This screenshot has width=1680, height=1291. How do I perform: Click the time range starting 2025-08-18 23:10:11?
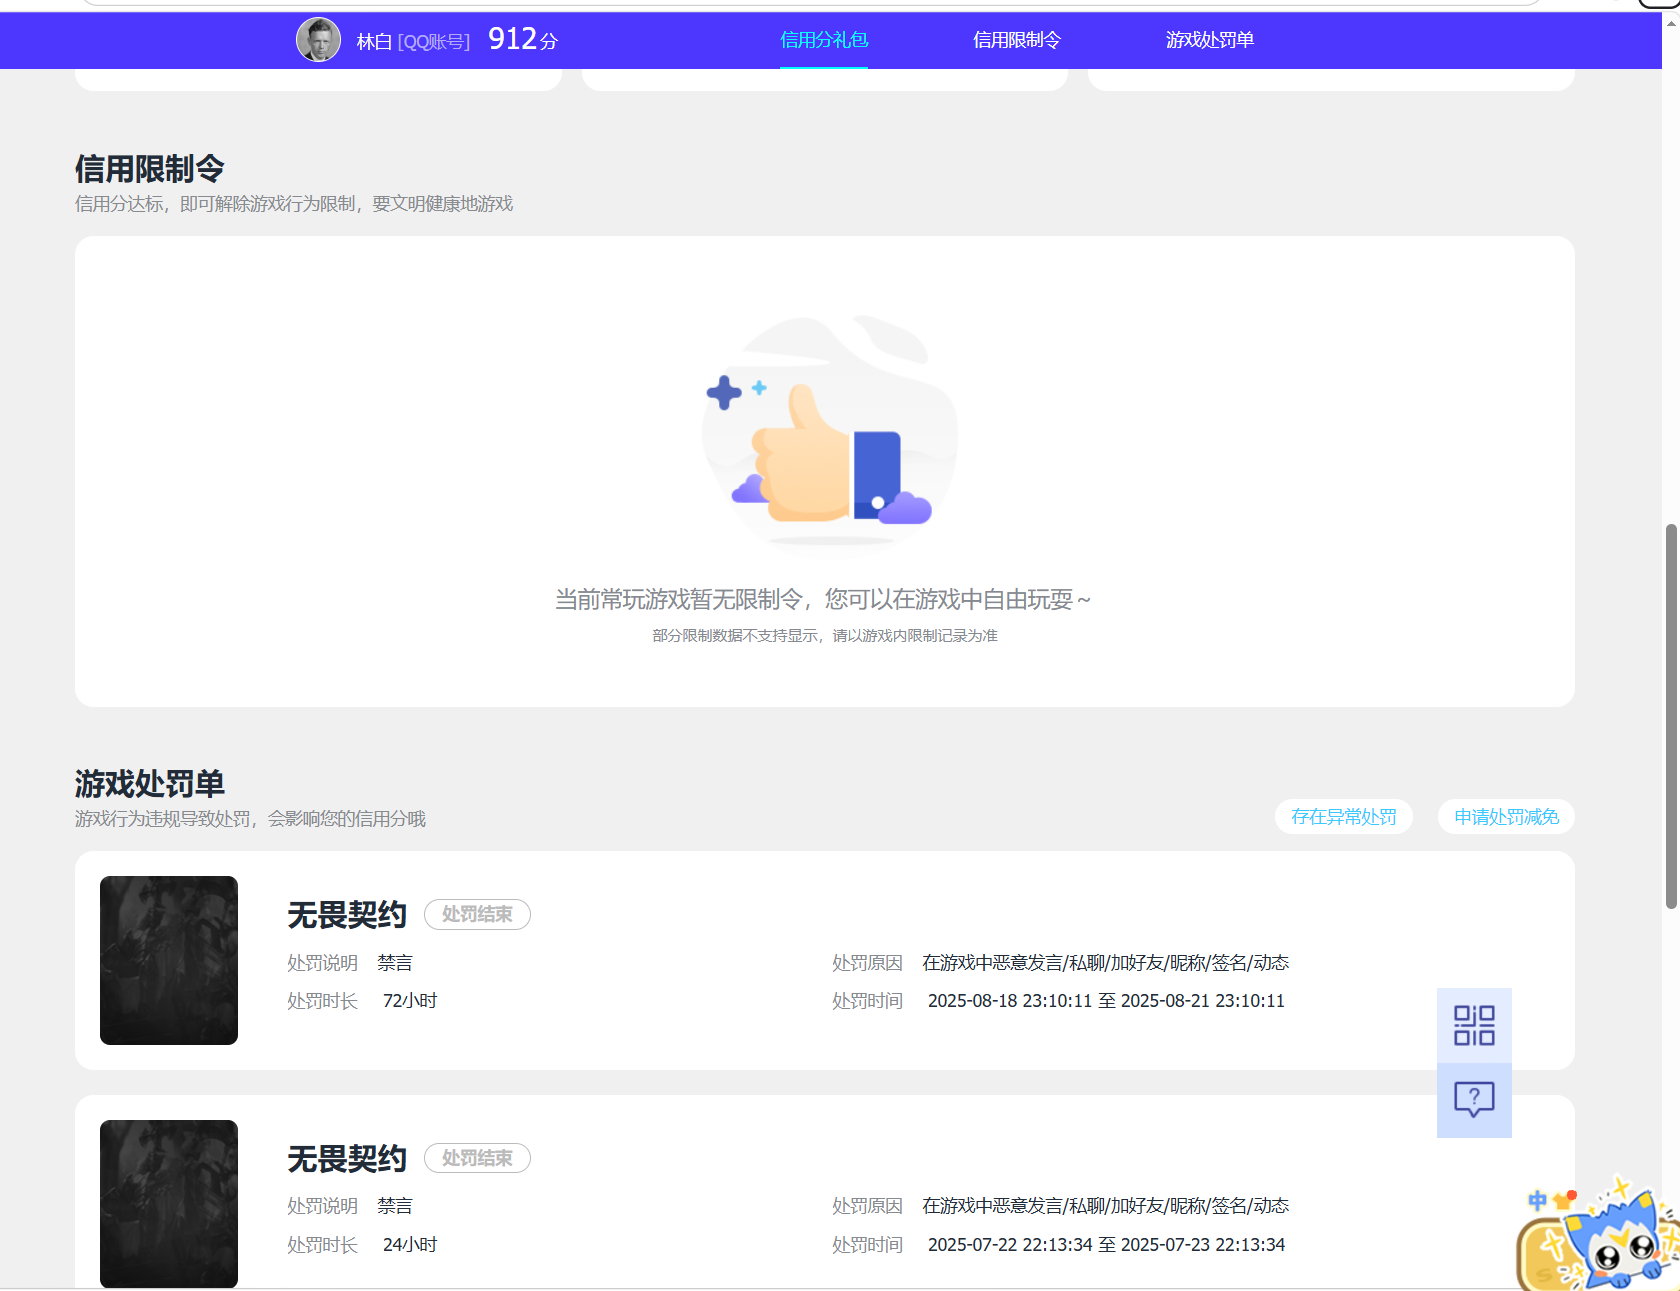[x=1106, y=1001]
